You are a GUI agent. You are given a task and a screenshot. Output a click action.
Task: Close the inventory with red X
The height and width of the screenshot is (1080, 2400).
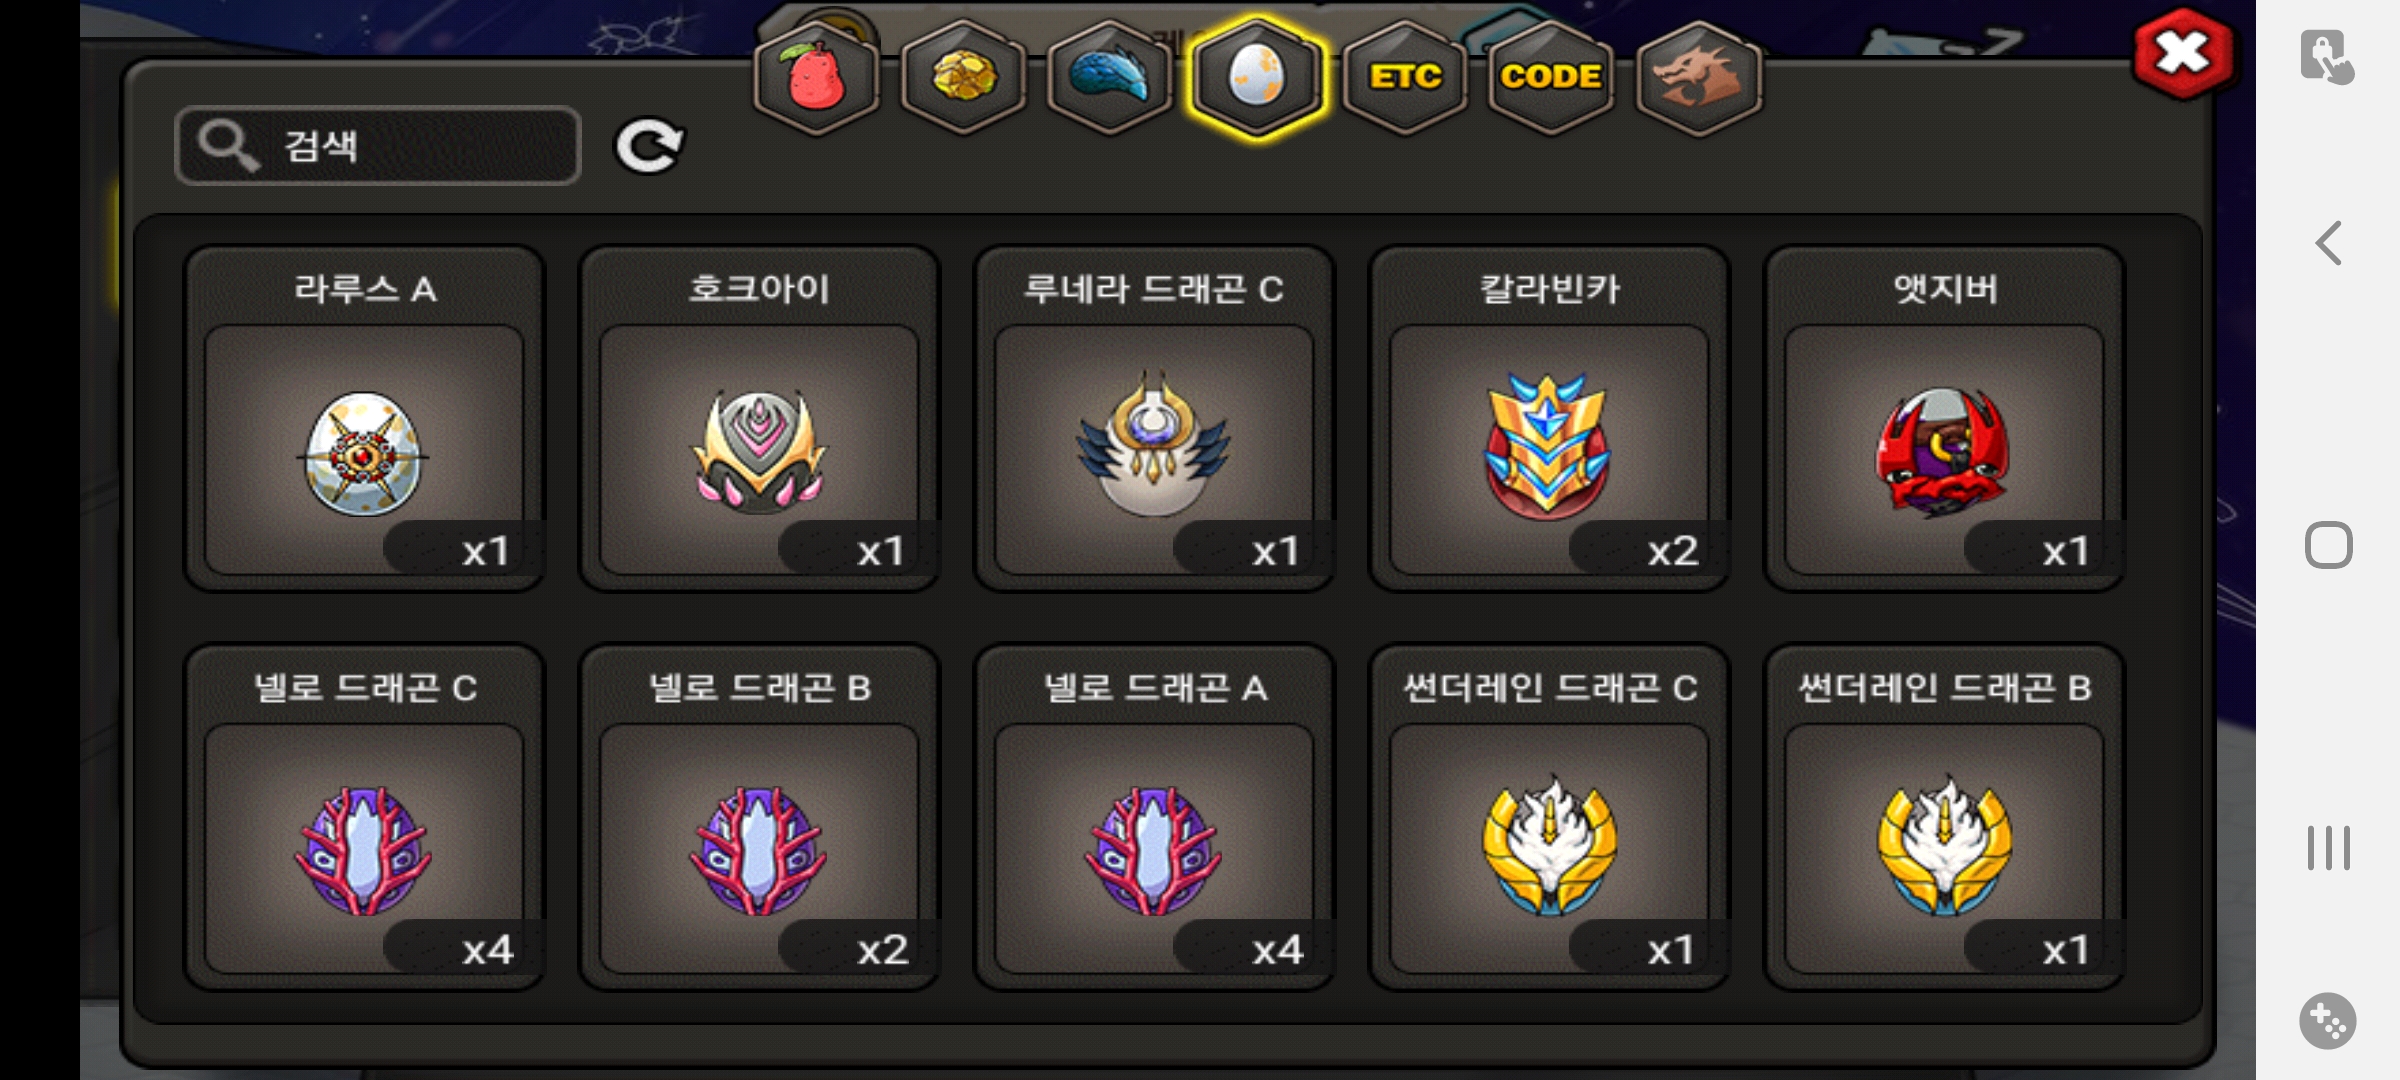click(2183, 53)
